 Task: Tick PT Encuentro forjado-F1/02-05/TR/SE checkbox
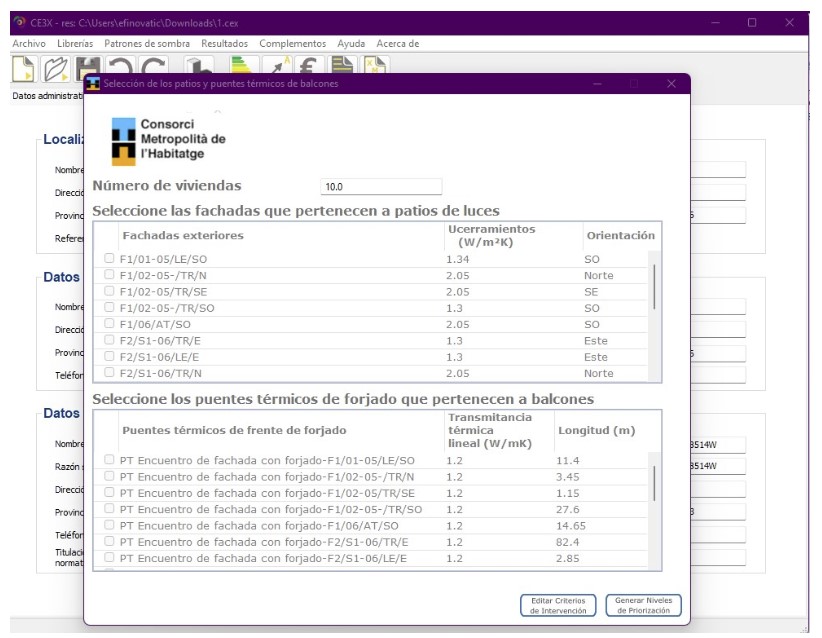pyautogui.click(x=109, y=492)
